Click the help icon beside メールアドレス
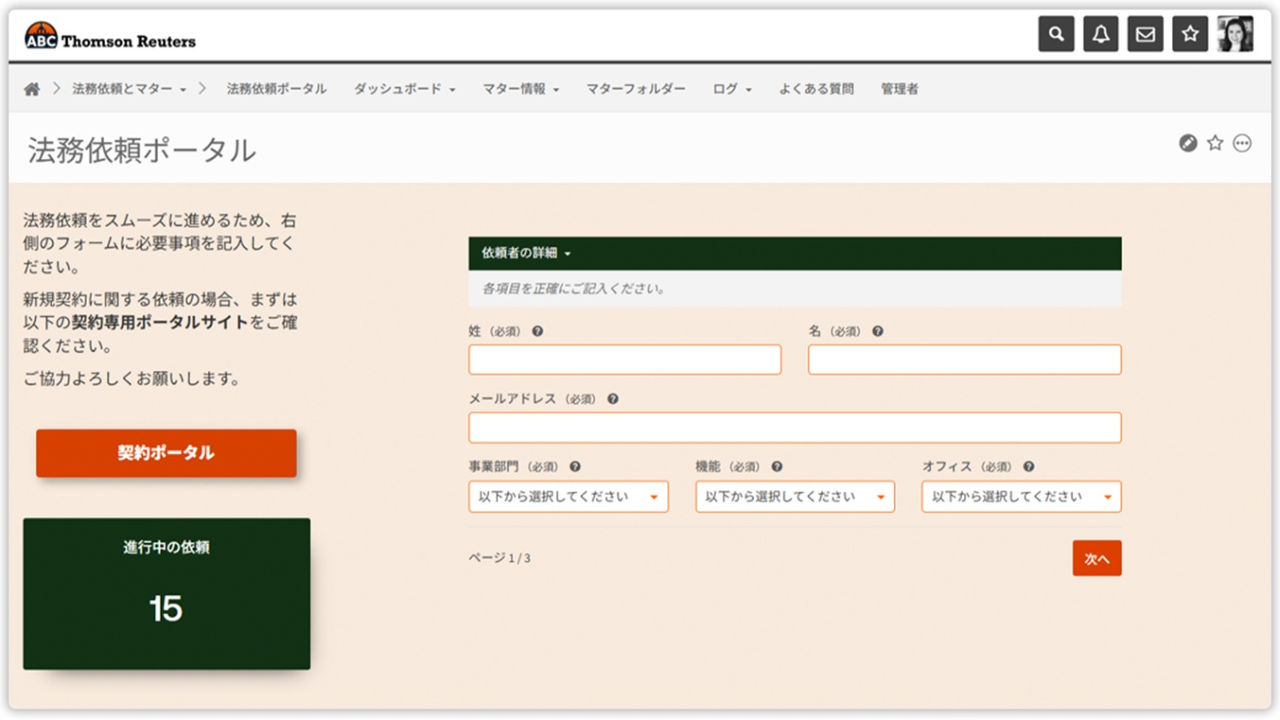Image resolution: width=1280 pixels, height=720 pixels. coord(612,398)
